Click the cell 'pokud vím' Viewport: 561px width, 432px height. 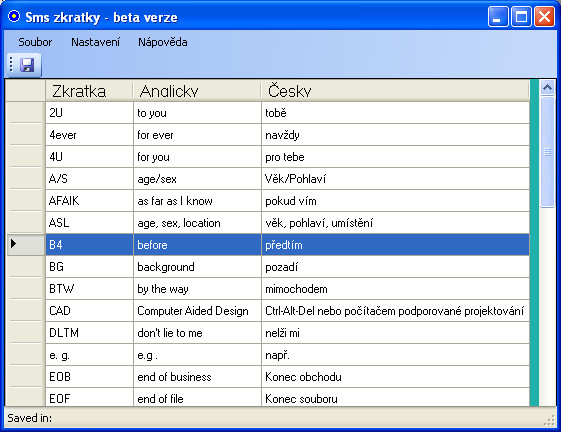tap(395, 201)
